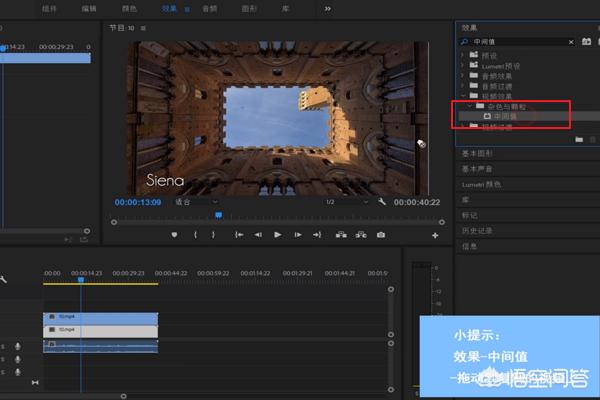Switch to the 音频 workspace tab
Screen dimensions: 600x400
[209, 8]
